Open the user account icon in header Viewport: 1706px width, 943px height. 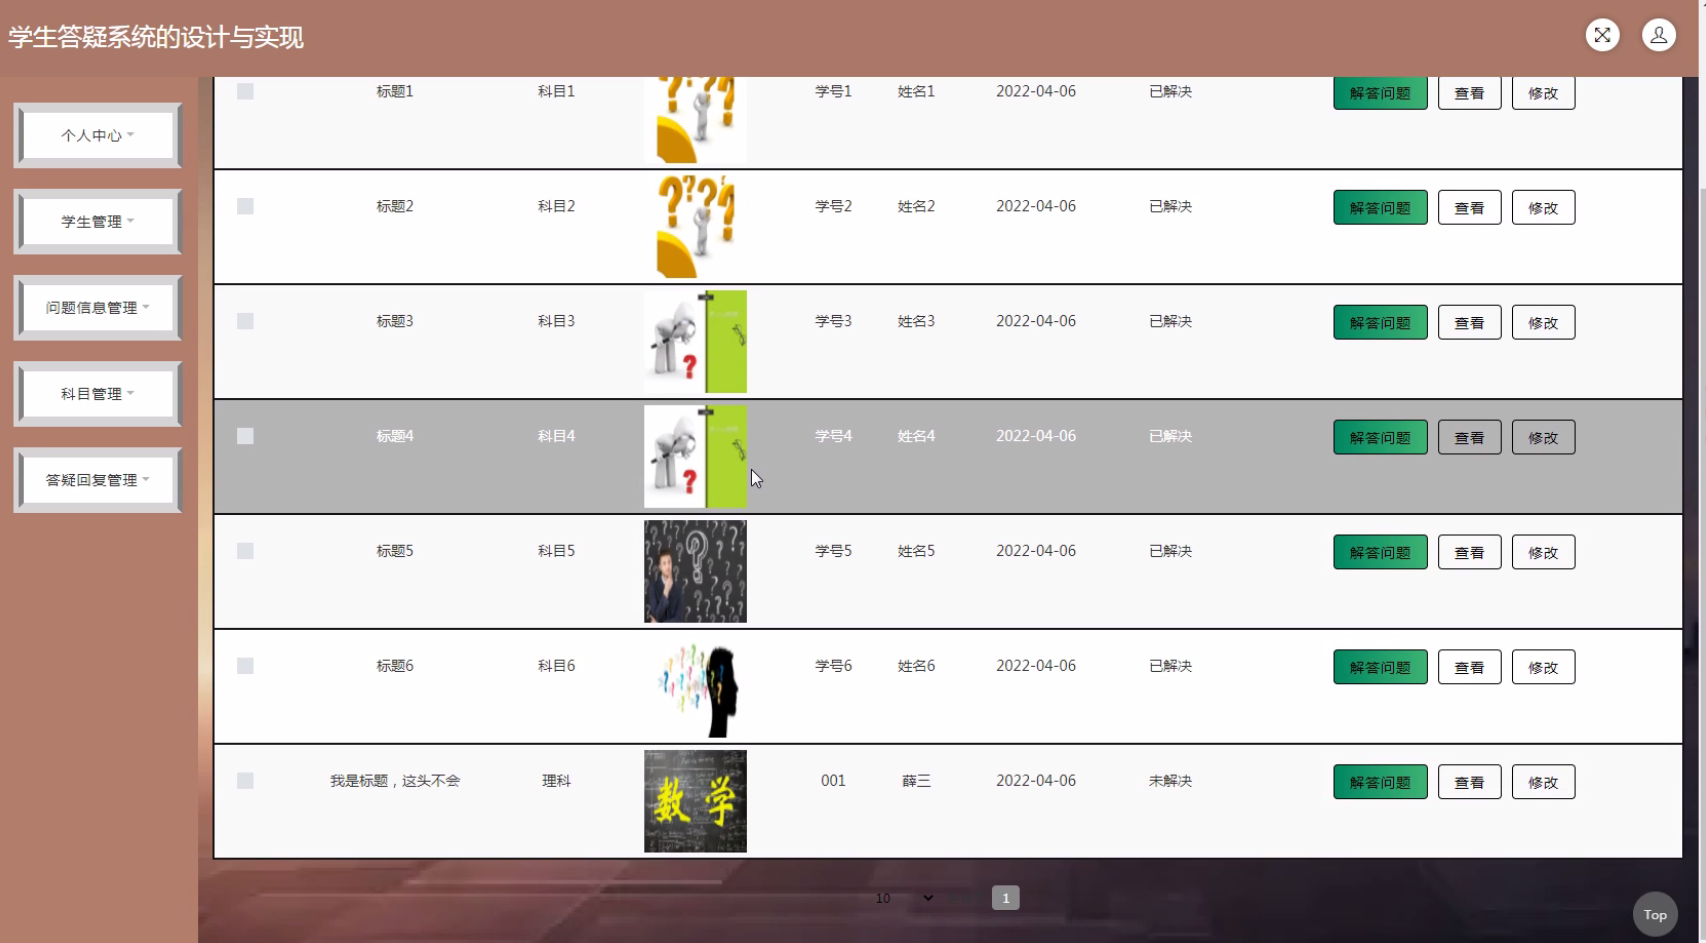(x=1659, y=35)
